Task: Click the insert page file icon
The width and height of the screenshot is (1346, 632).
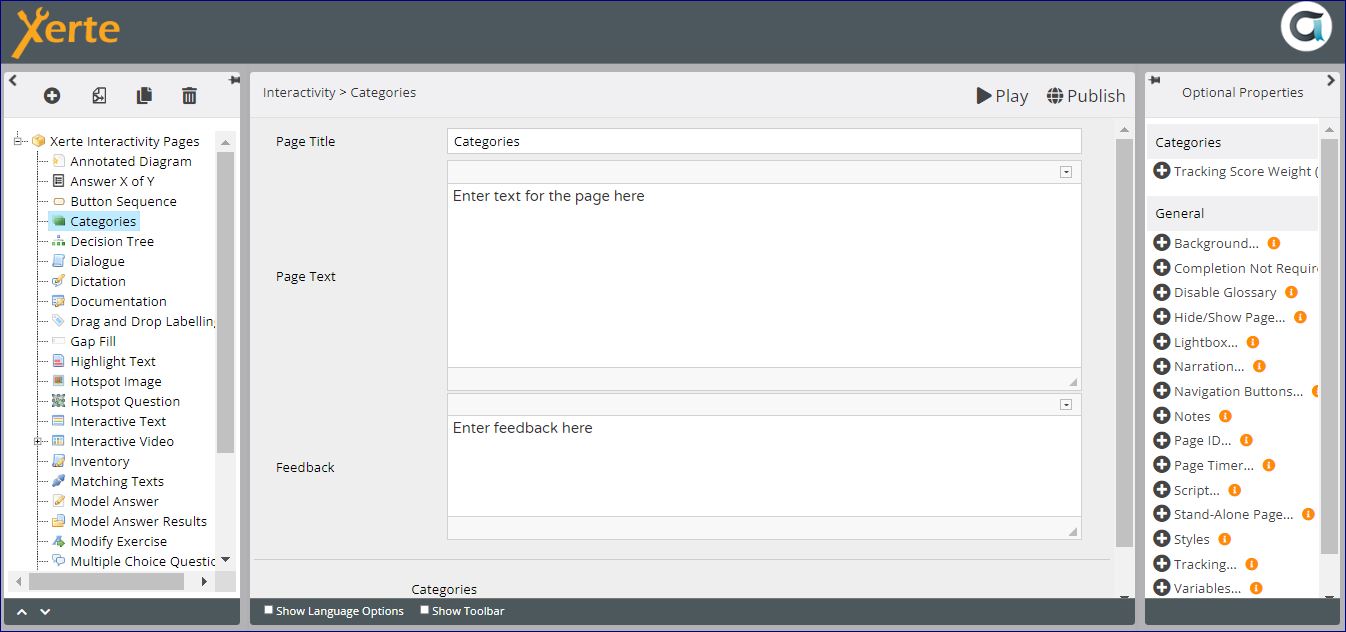Action: coord(99,96)
